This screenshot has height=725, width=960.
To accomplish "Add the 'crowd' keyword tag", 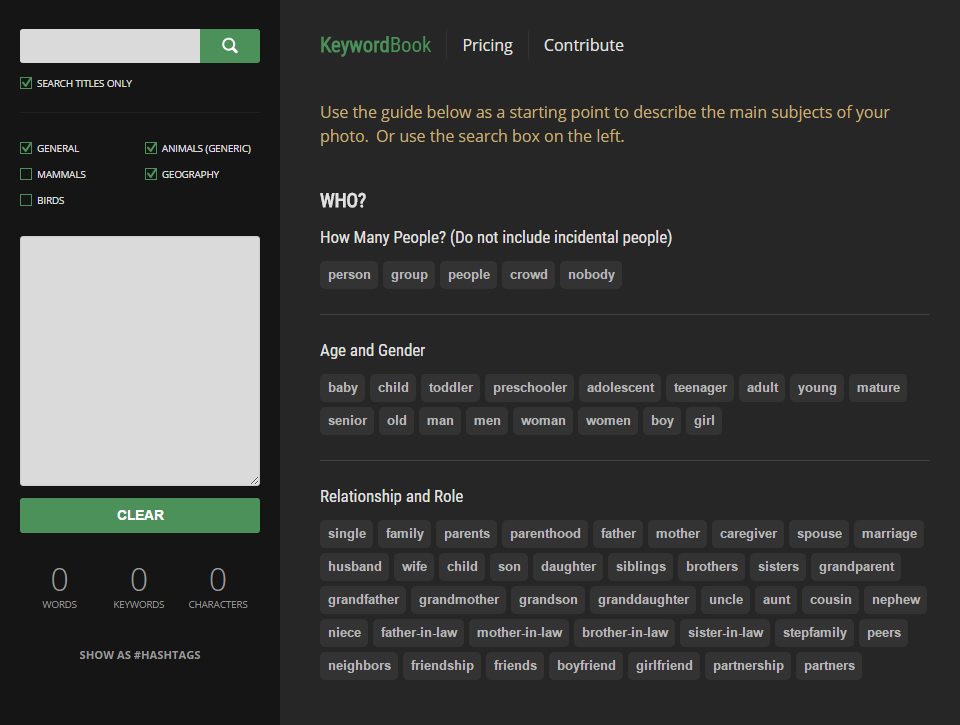I will [529, 275].
